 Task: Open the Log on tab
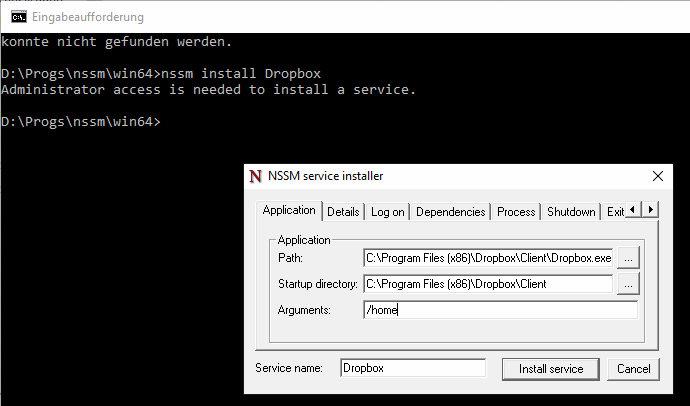[387, 212]
